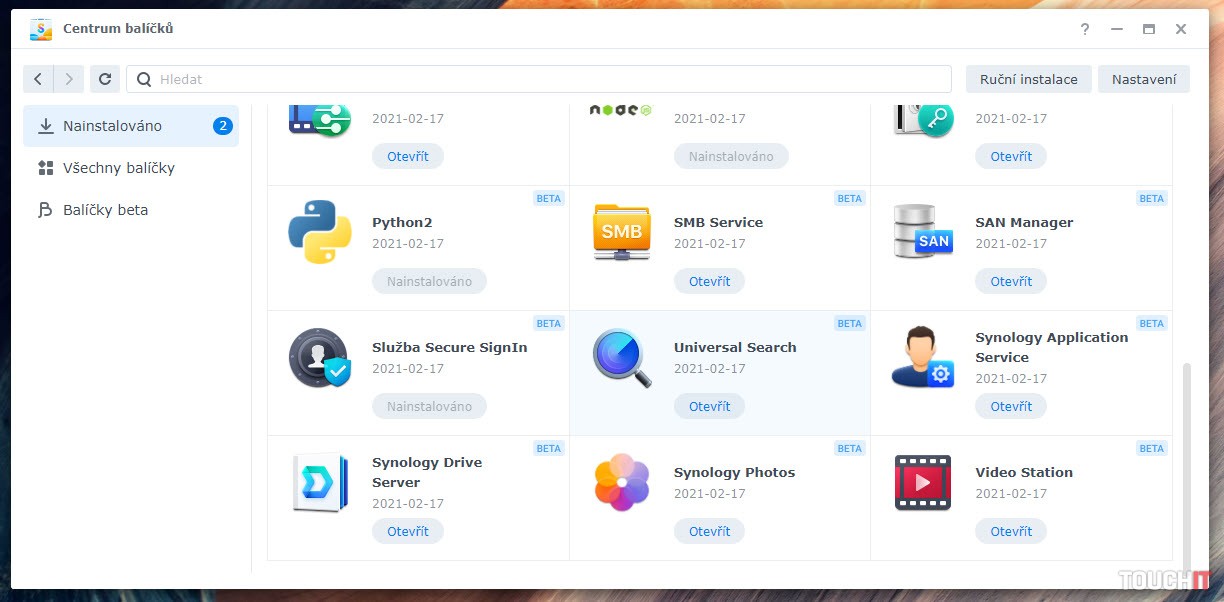Focus the Hledat search field

(x=540, y=79)
